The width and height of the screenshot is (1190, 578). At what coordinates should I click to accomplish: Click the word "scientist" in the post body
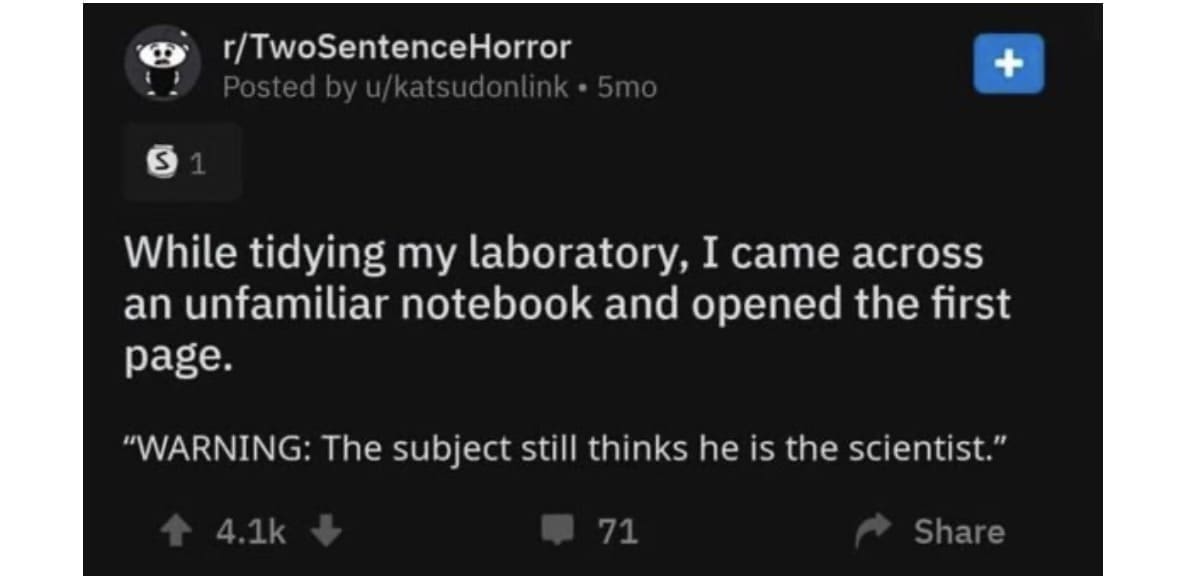click(918, 449)
